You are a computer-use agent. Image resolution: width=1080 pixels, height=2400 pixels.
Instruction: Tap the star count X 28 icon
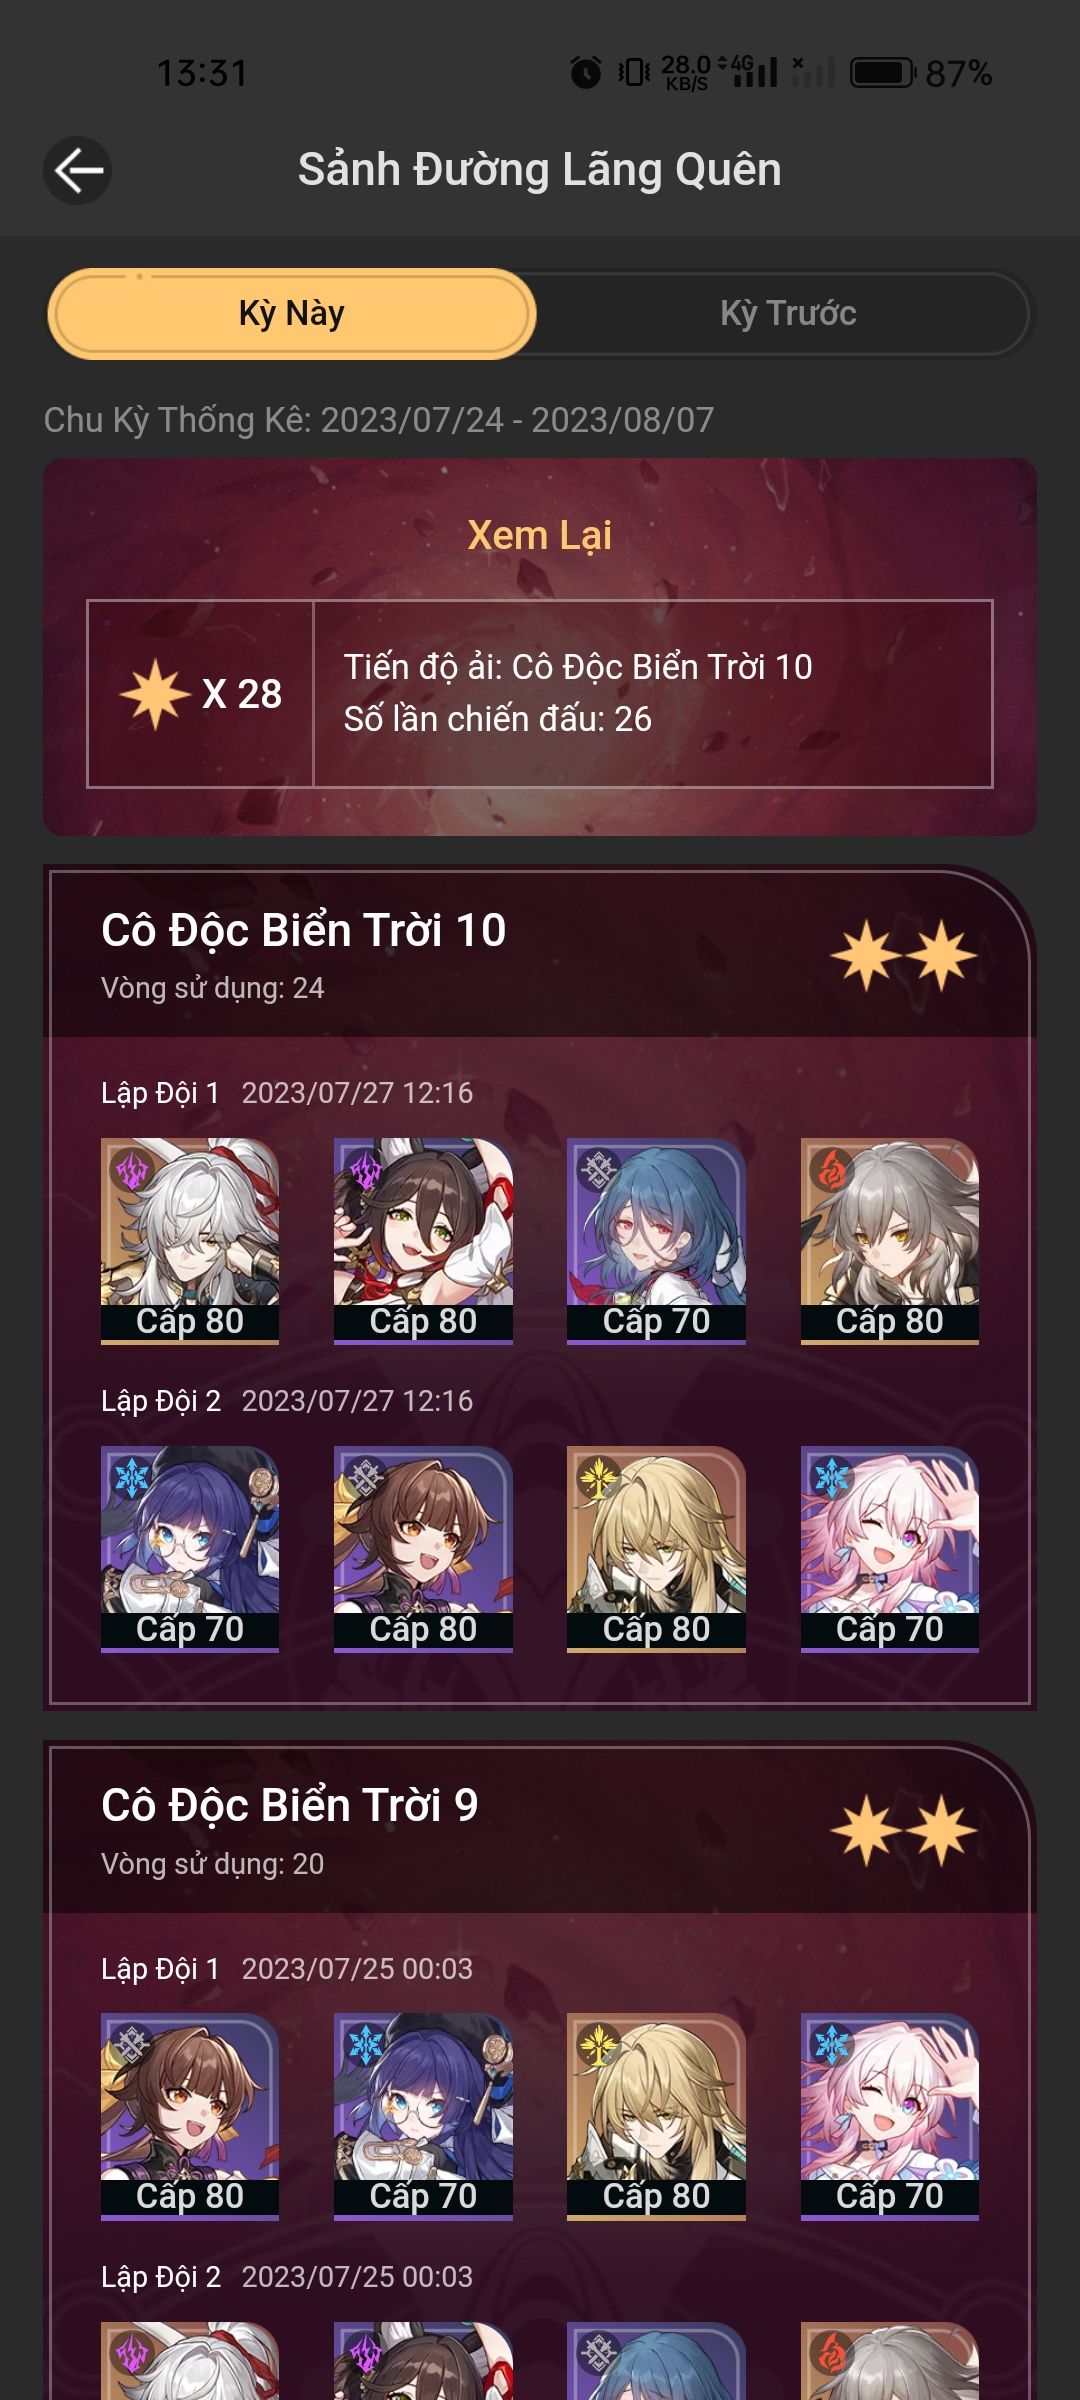tap(200, 694)
